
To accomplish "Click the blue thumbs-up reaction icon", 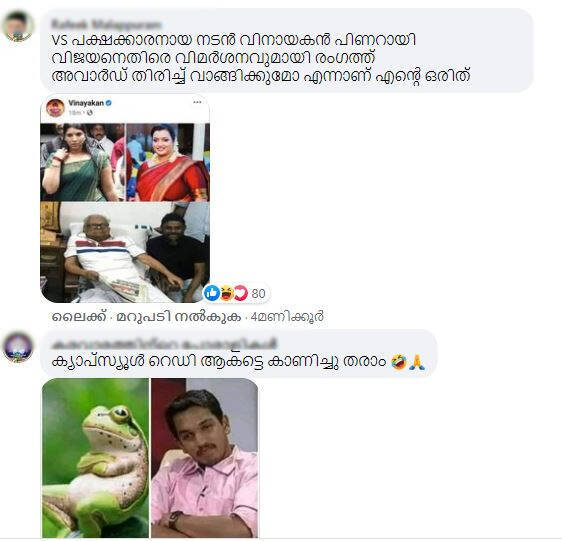I will coord(211,293).
